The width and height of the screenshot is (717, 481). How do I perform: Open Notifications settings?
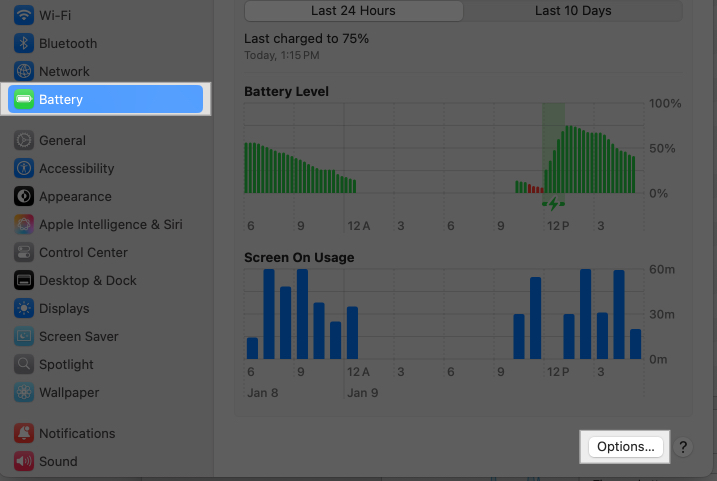[106, 433]
